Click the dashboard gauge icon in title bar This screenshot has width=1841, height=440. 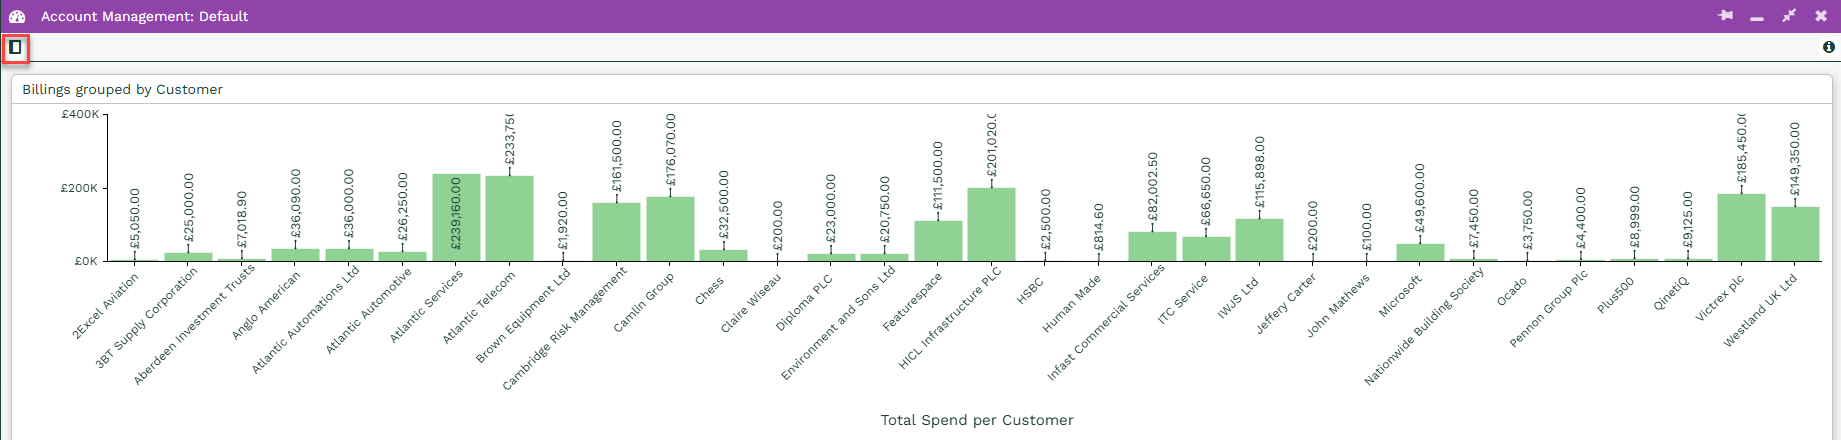click(x=17, y=16)
